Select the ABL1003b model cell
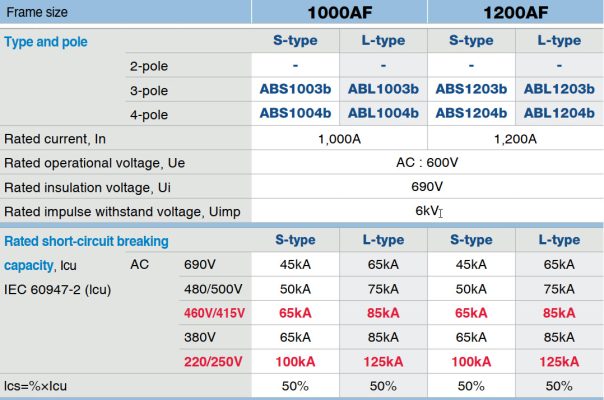This screenshot has height=400, width=604. 383,88
